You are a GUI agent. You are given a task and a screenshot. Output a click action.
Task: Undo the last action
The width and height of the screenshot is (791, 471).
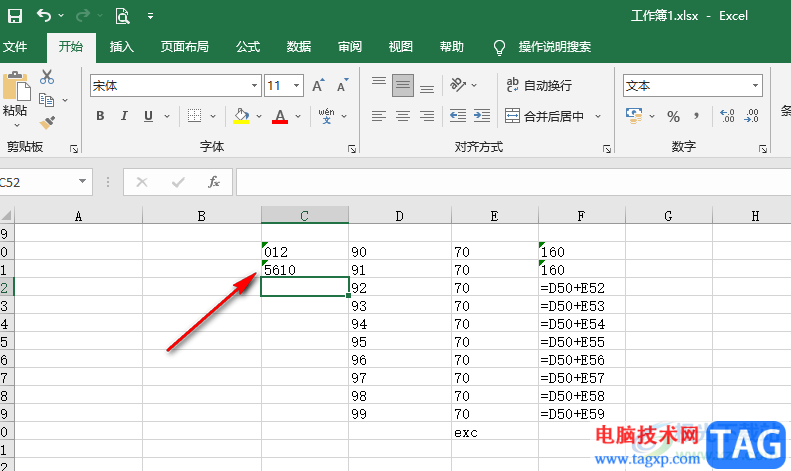point(44,16)
